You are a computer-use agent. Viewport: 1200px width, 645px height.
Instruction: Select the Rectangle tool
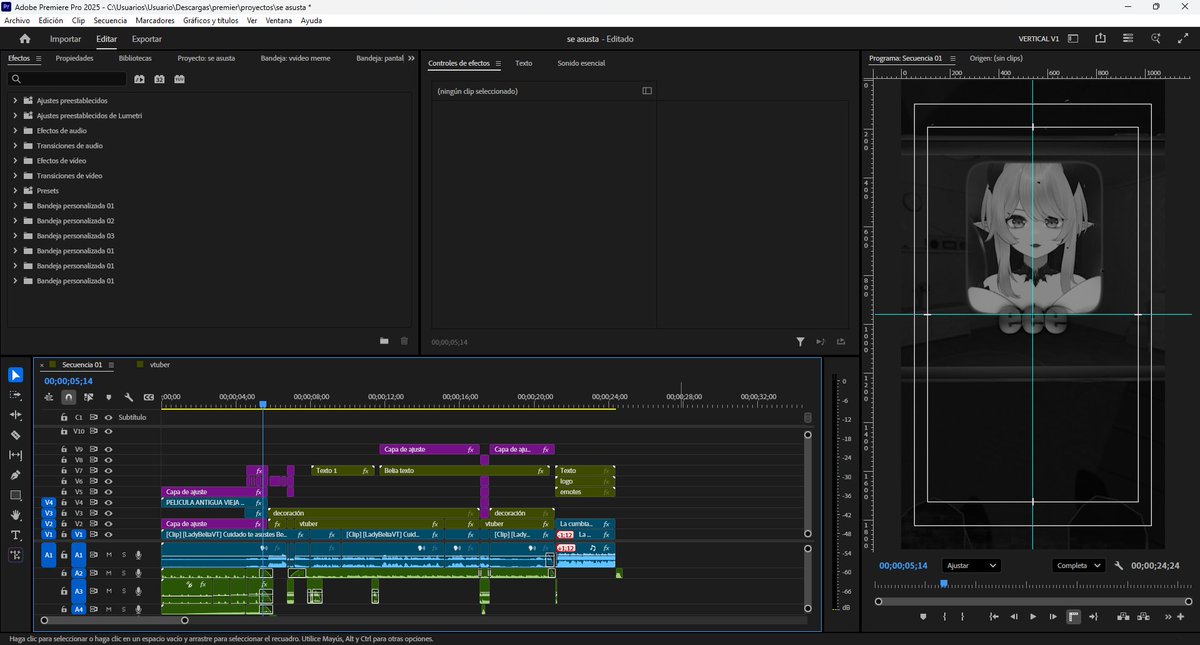click(15, 495)
